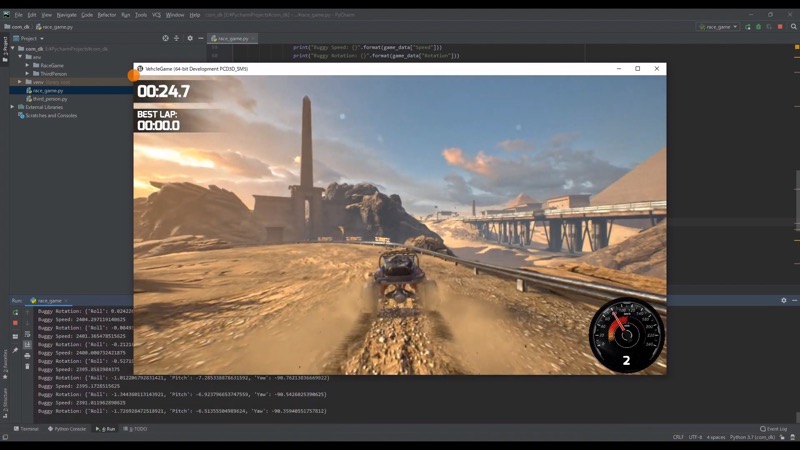Screen dimensions: 800x450
Task: Open the Event Log
Action: (x=773, y=429)
